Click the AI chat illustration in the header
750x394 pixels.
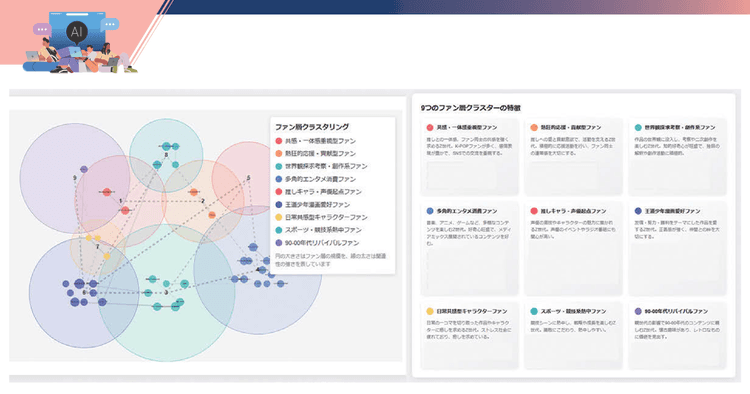pyautogui.click(x=80, y=43)
